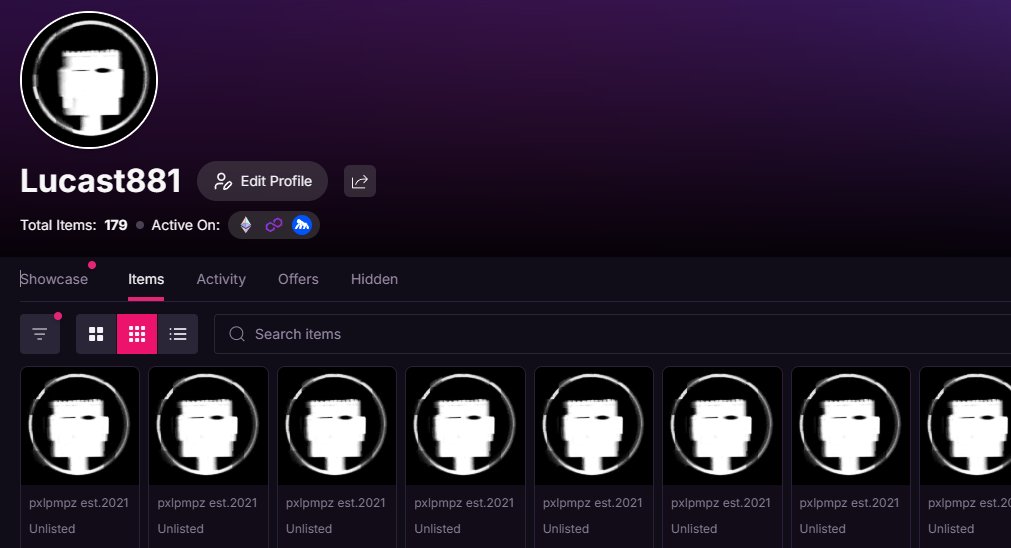
Task: Click the Polygon chain icon
Action: (273, 225)
